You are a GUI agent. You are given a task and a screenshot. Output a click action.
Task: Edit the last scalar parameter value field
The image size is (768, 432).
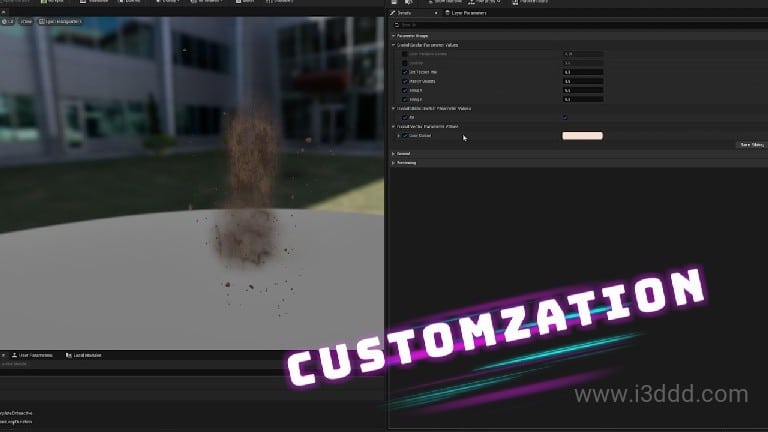(x=583, y=99)
